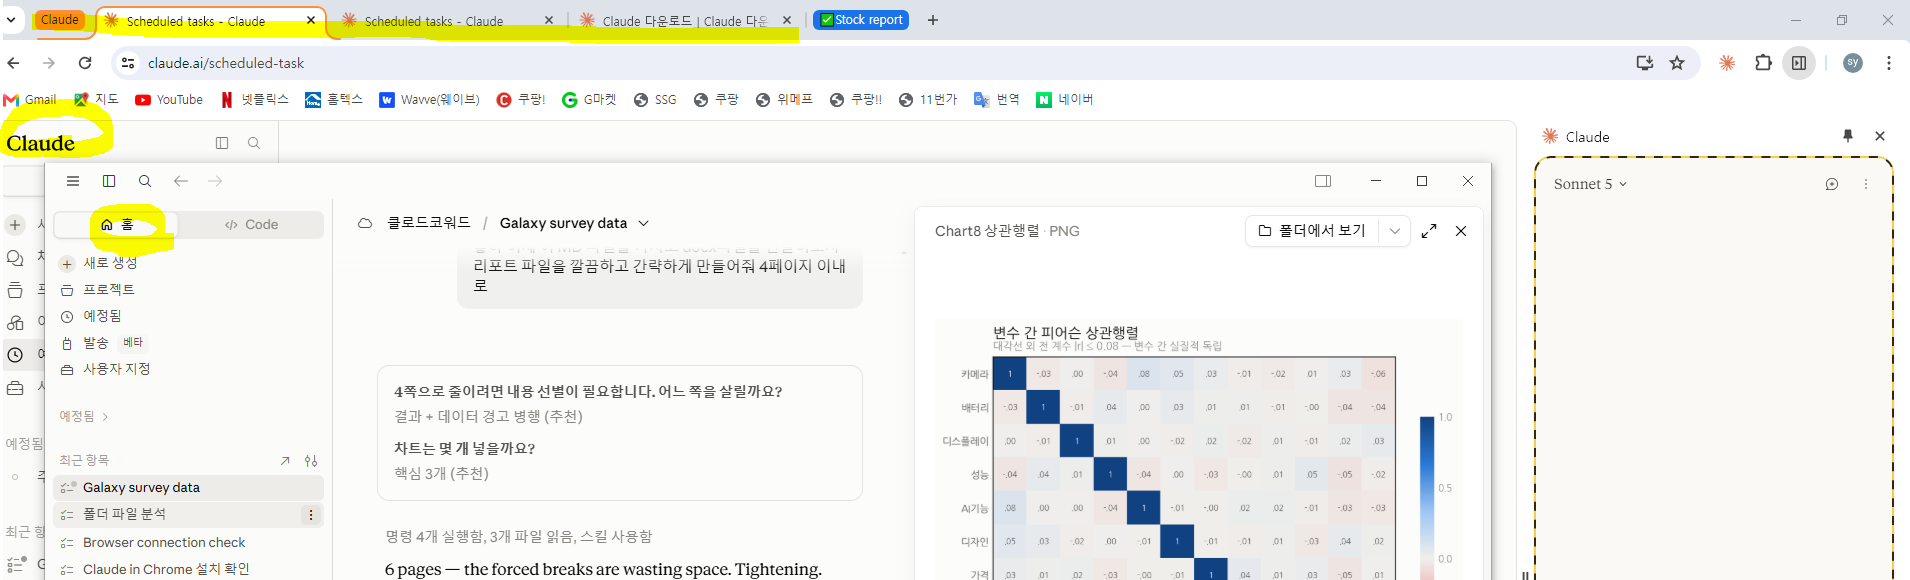Open the Chrome extensions puzzle icon
The height and width of the screenshot is (580, 1910).
1763,63
